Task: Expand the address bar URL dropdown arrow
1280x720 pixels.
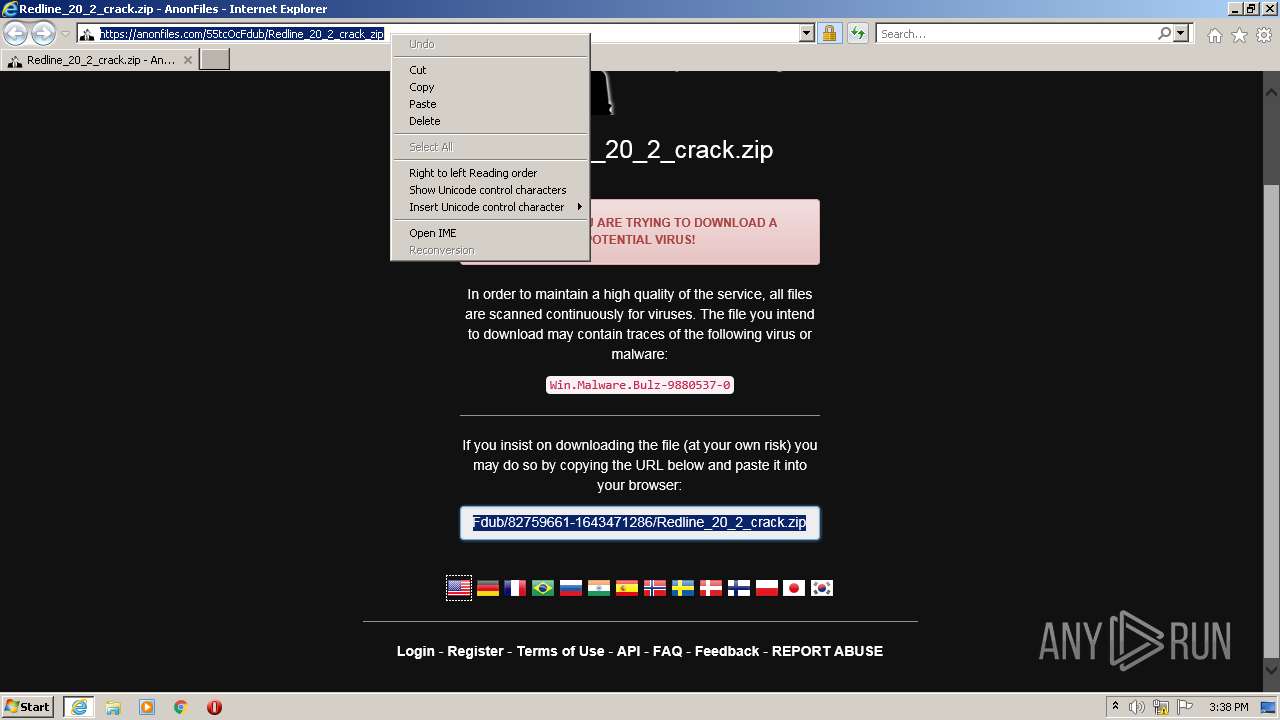Action: click(x=807, y=34)
